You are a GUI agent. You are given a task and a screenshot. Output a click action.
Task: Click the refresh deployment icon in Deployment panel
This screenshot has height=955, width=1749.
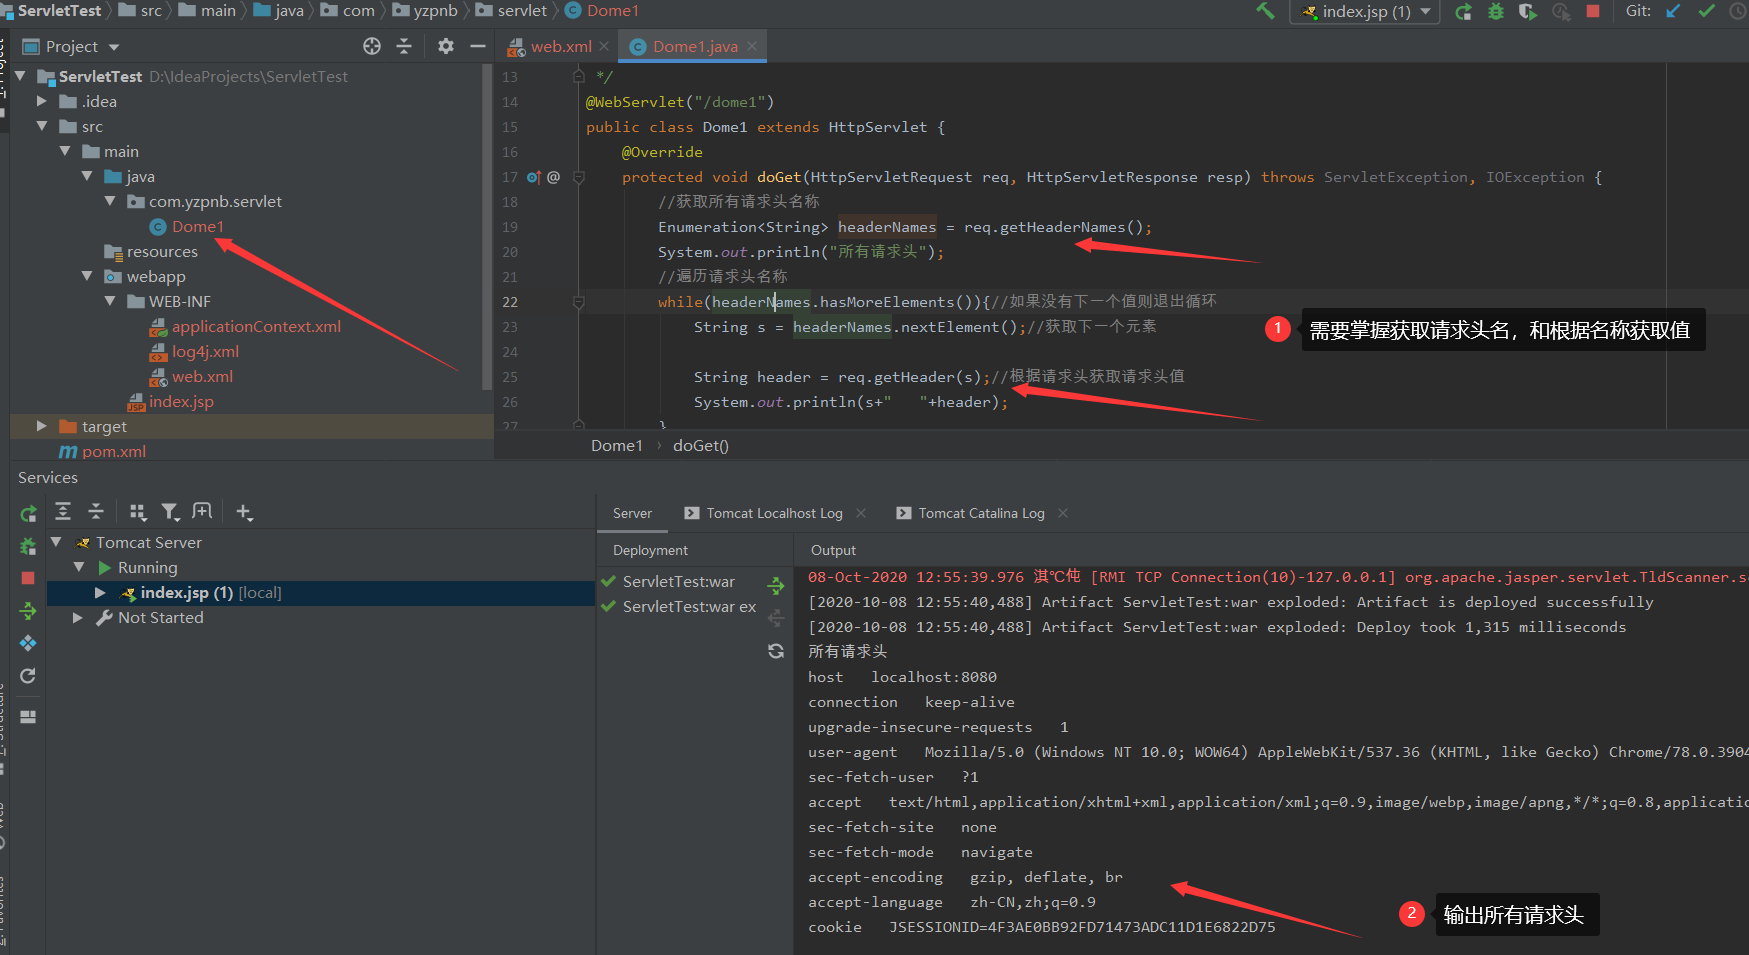click(776, 651)
